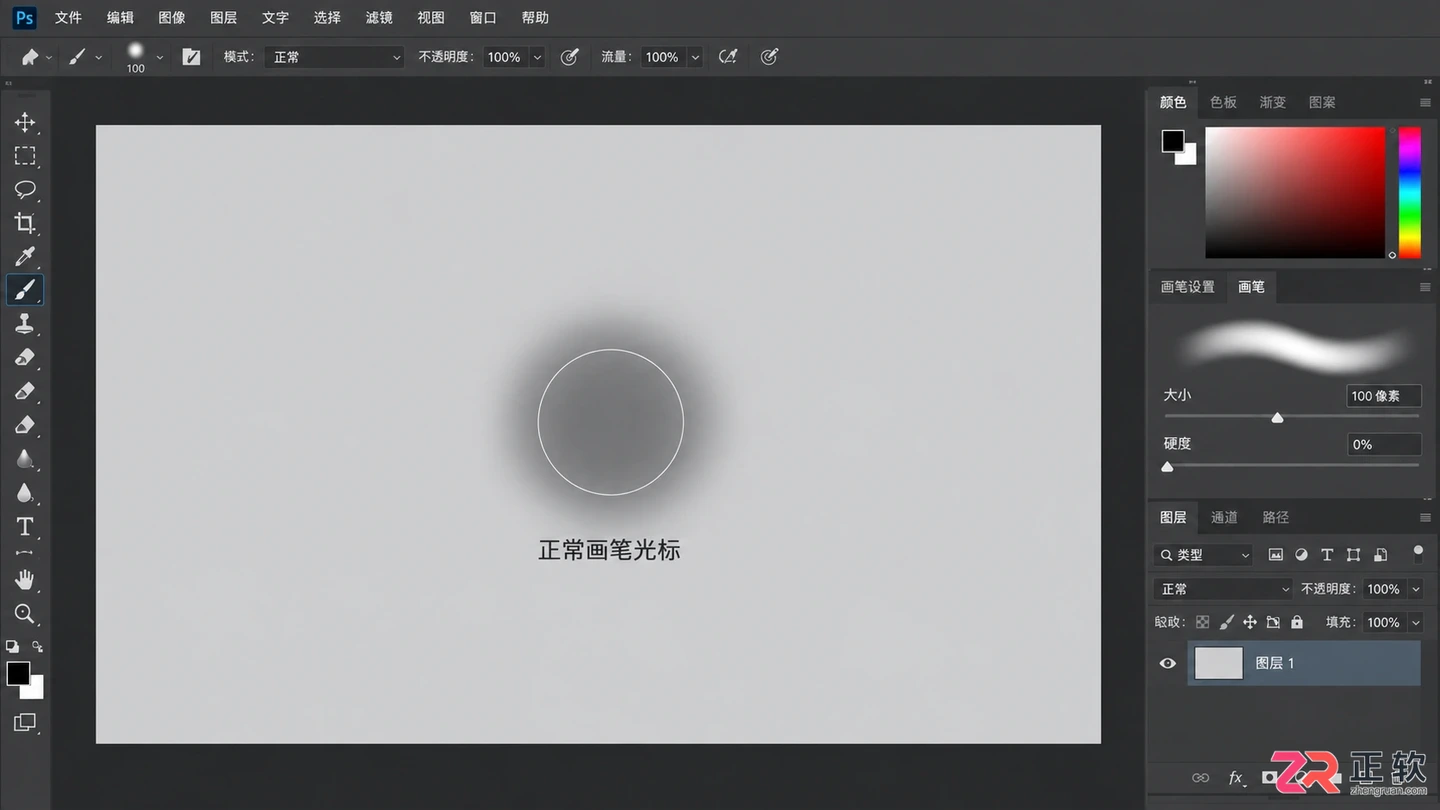
Task: Click the Ps home logo
Action: pos(25,18)
